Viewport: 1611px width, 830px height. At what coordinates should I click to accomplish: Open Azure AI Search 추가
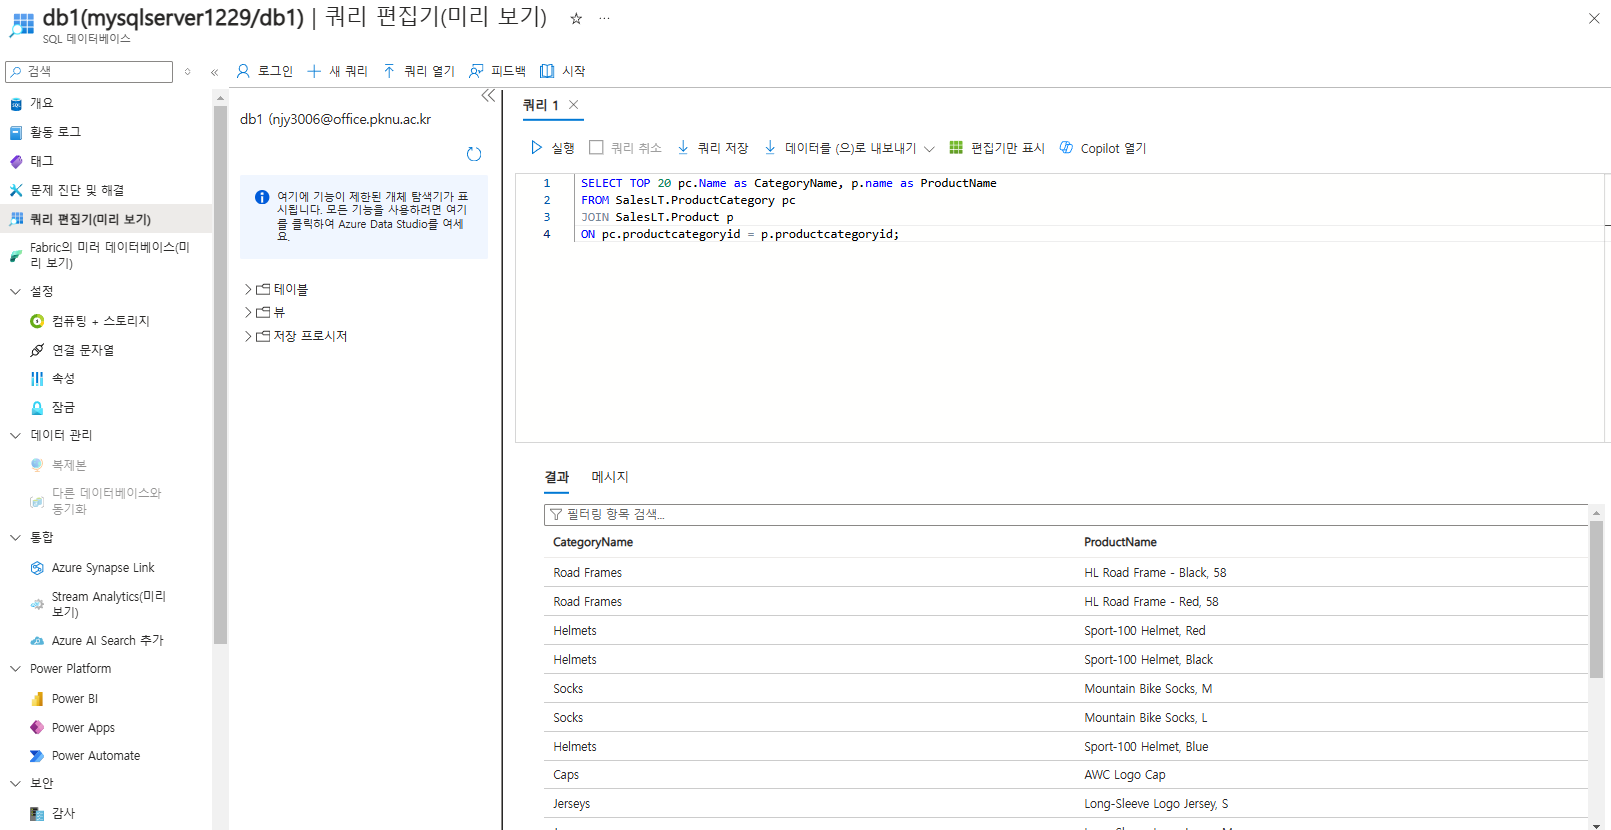[106, 641]
